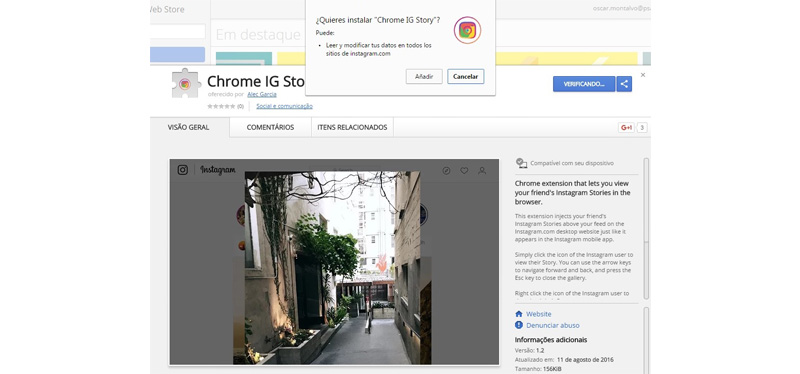This screenshot has height=374, width=800.
Task: Click the description panel scrollbar
Action: 646,228
